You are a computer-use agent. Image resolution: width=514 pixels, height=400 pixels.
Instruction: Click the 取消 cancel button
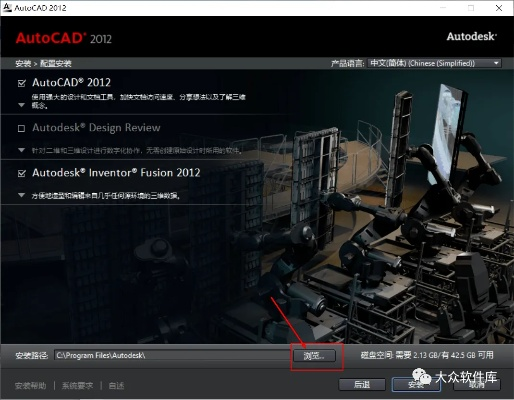477,385
